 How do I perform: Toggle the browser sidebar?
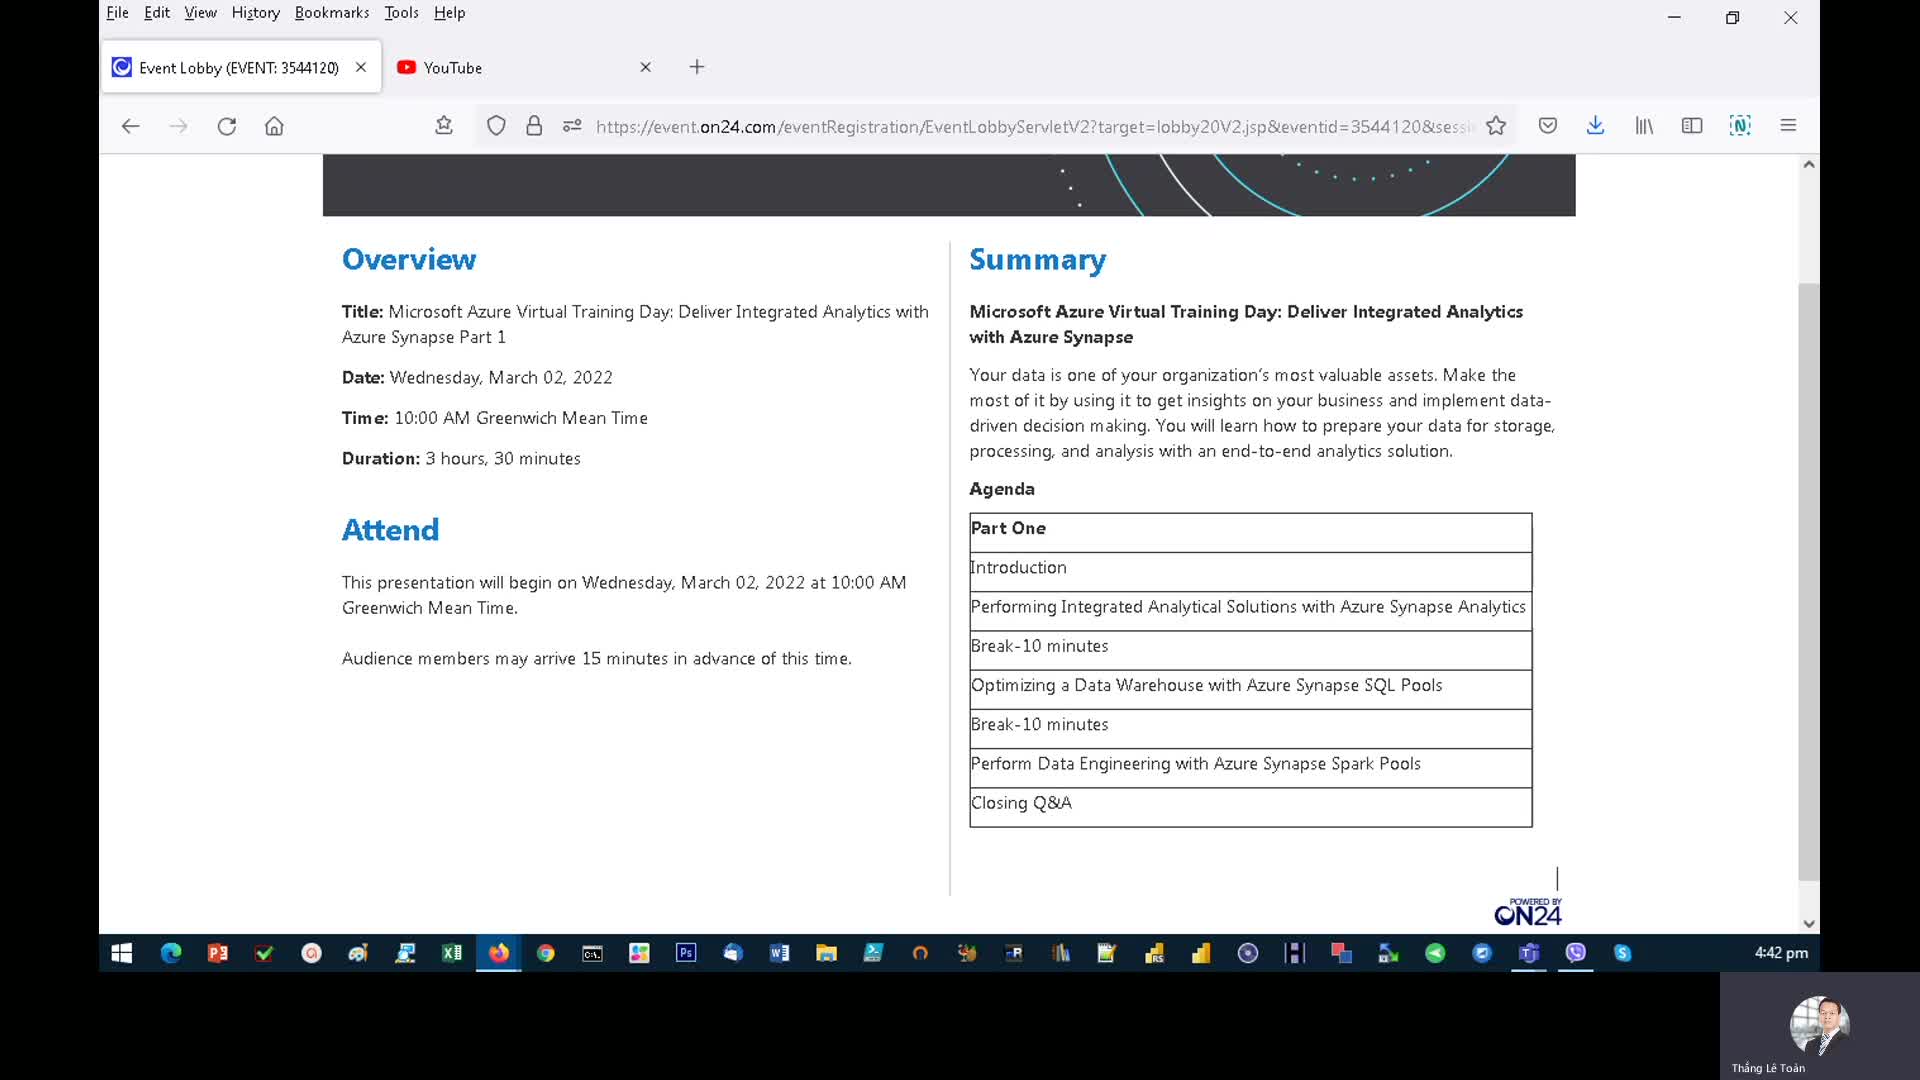1692,126
